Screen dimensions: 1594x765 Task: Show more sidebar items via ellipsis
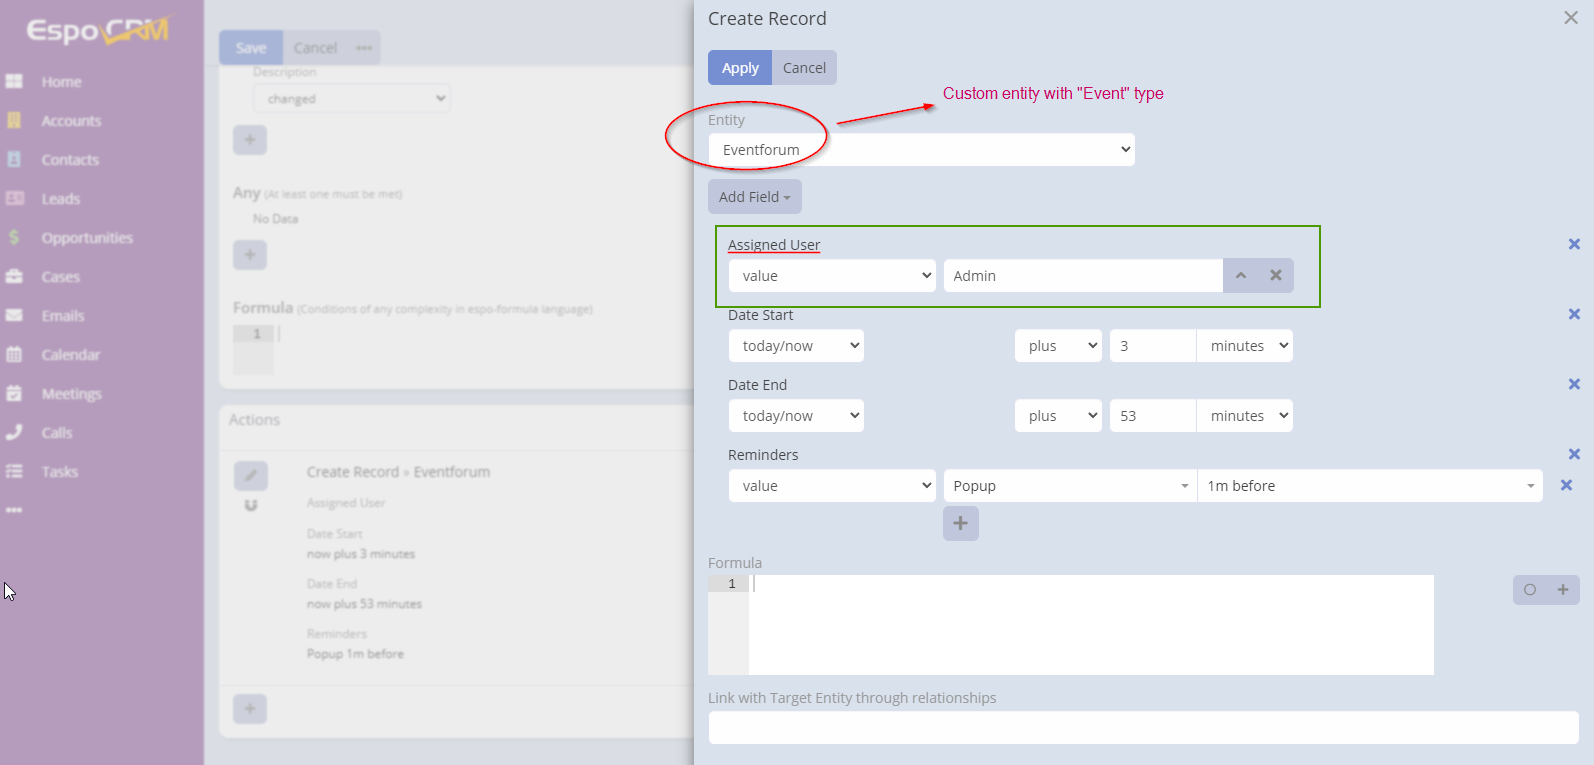coord(14,510)
